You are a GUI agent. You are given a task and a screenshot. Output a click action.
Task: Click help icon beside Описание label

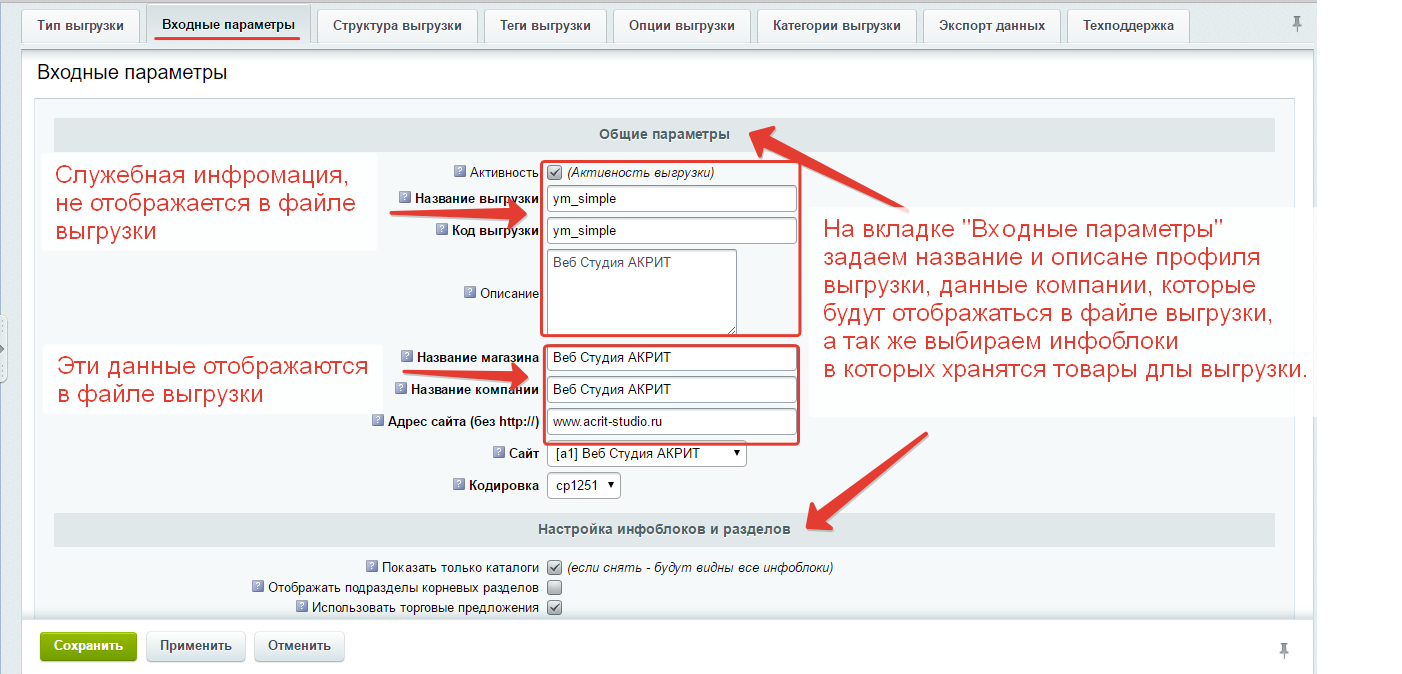(470, 292)
